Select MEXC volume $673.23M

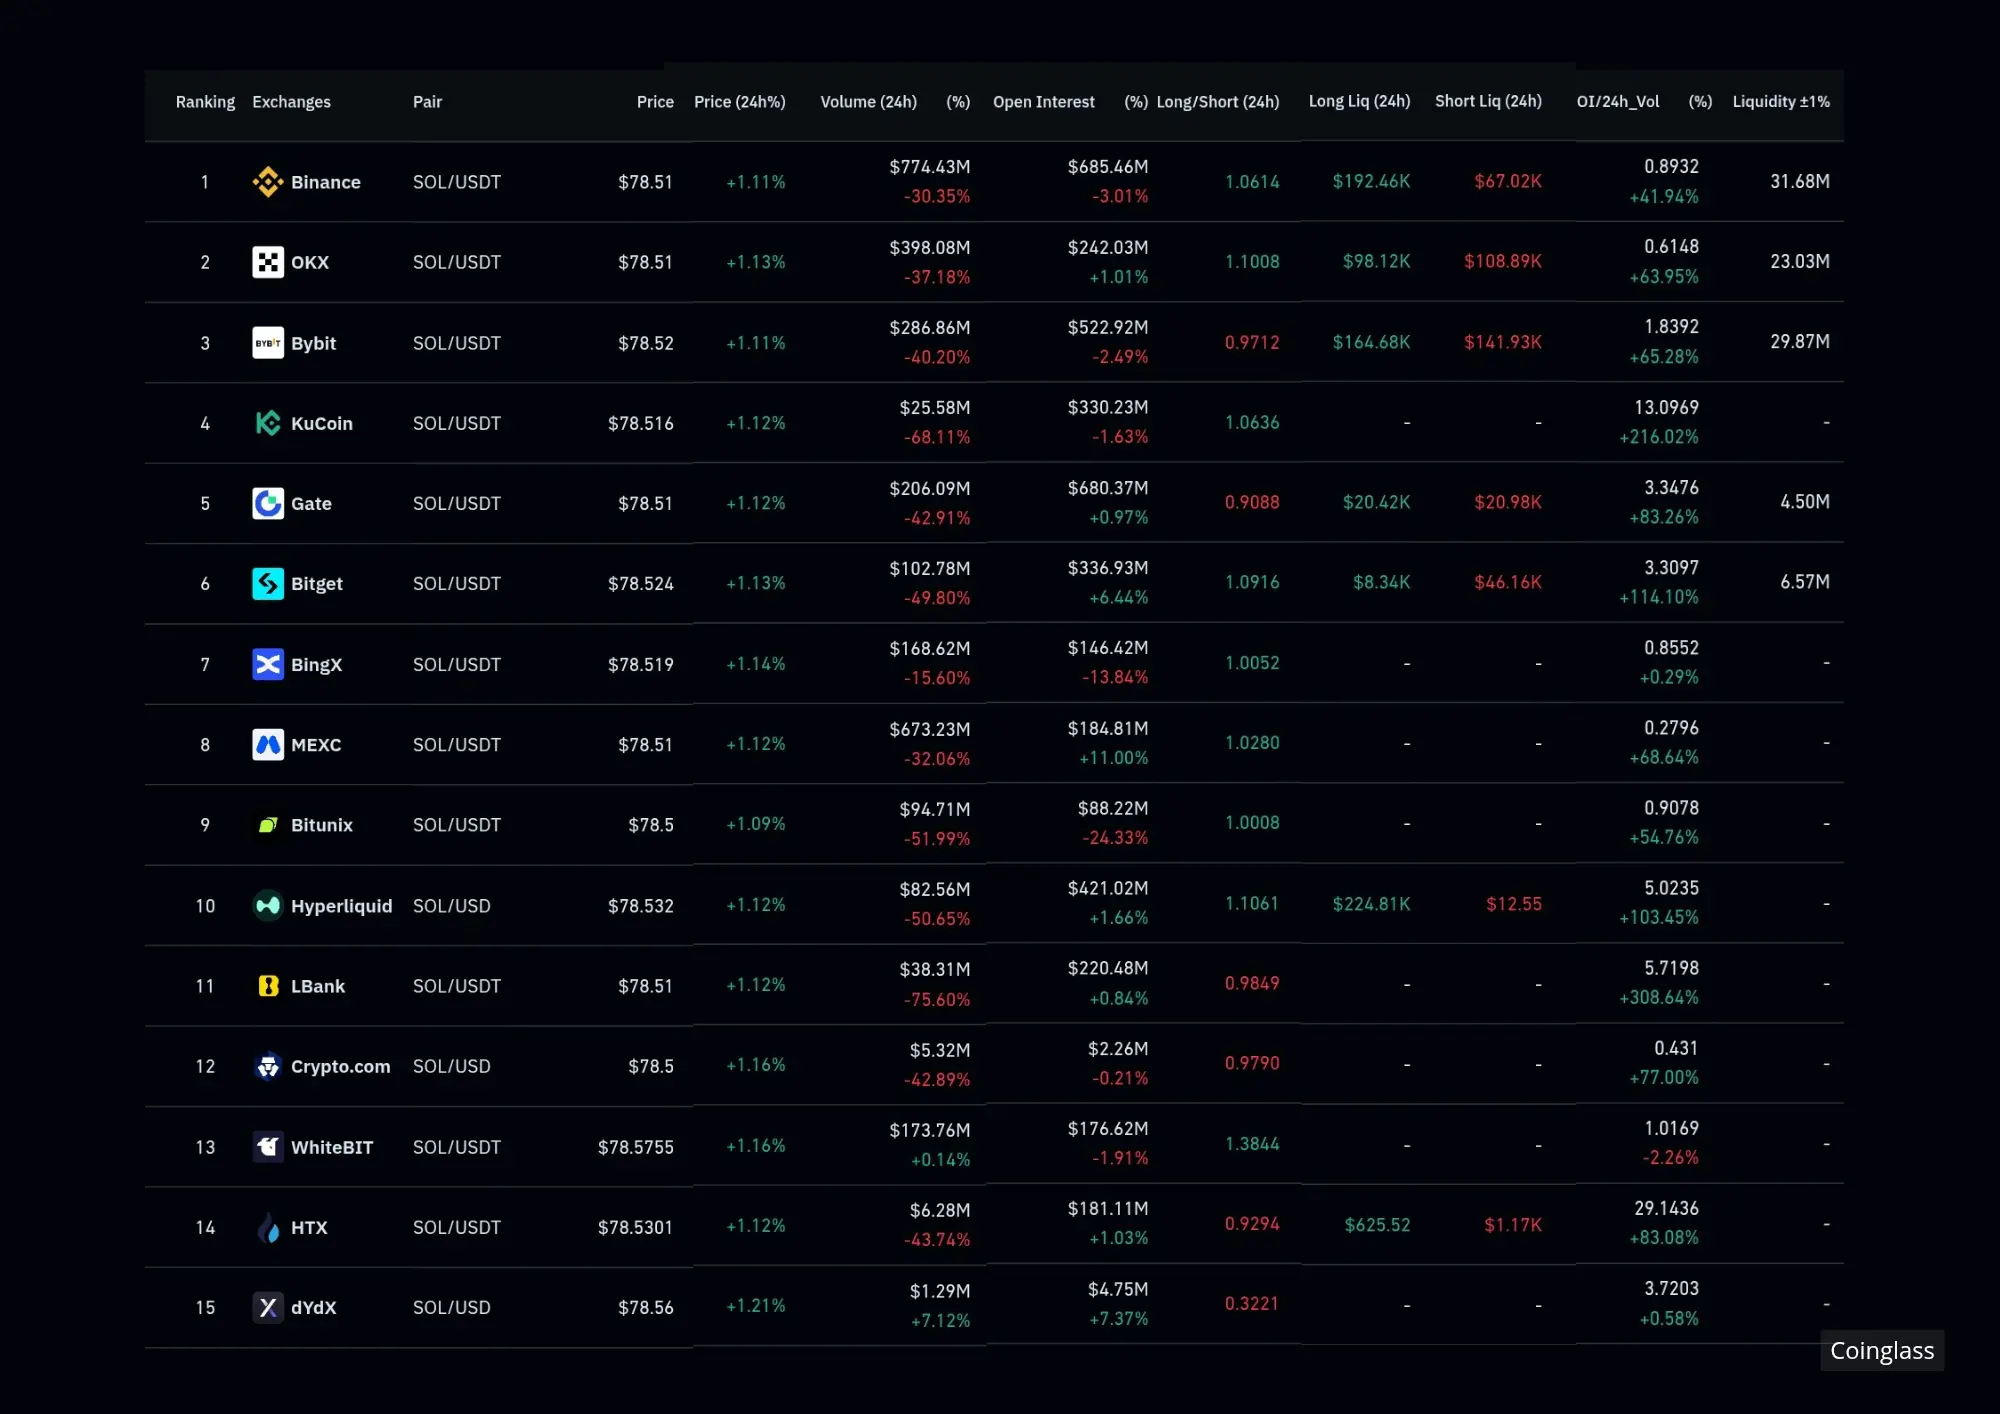(930, 729)
